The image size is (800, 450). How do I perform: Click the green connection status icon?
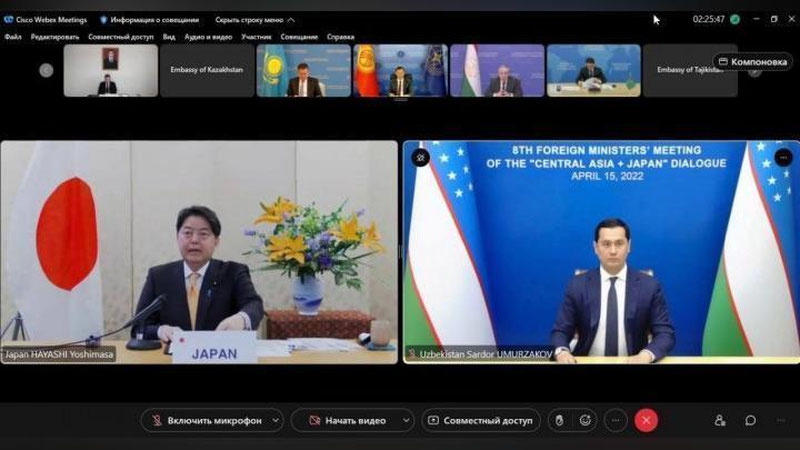point(735,19)
